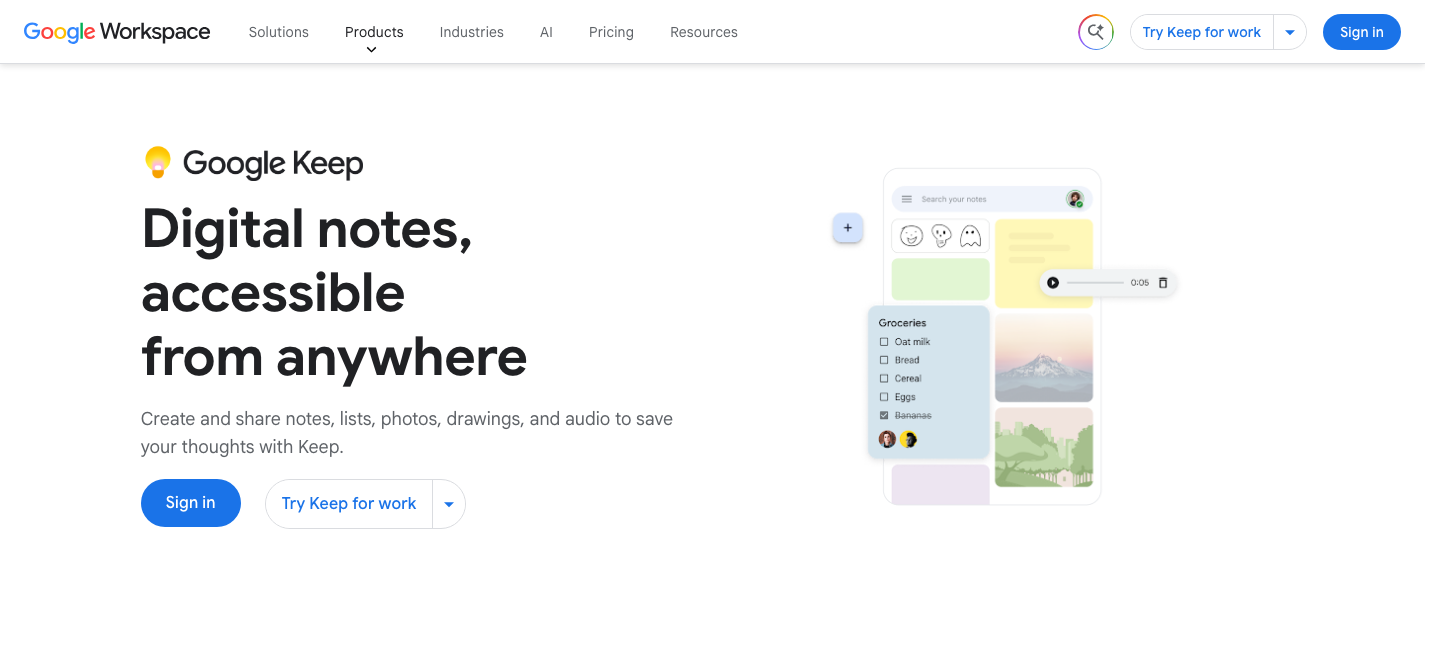Click the Search your notes field
1440x660 pixels.
point(990,199)
